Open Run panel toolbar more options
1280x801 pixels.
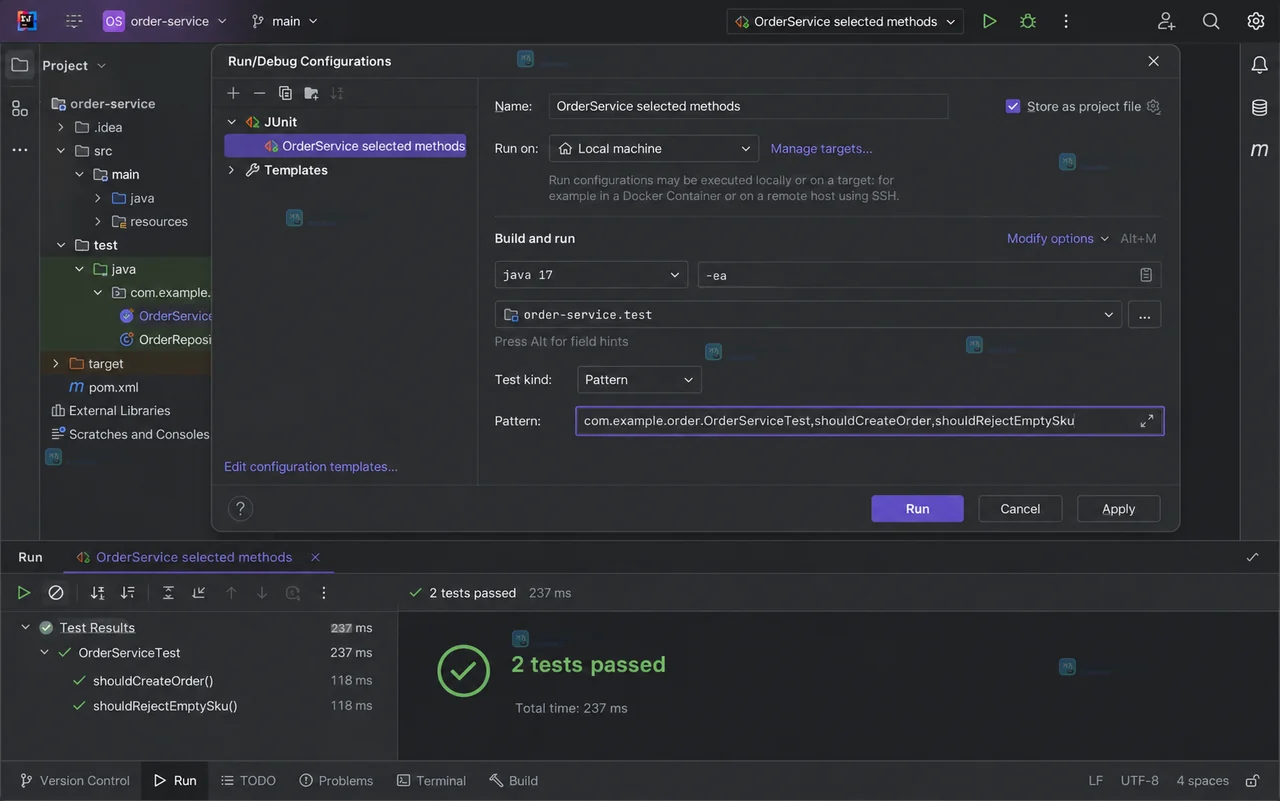click(323, 593)
